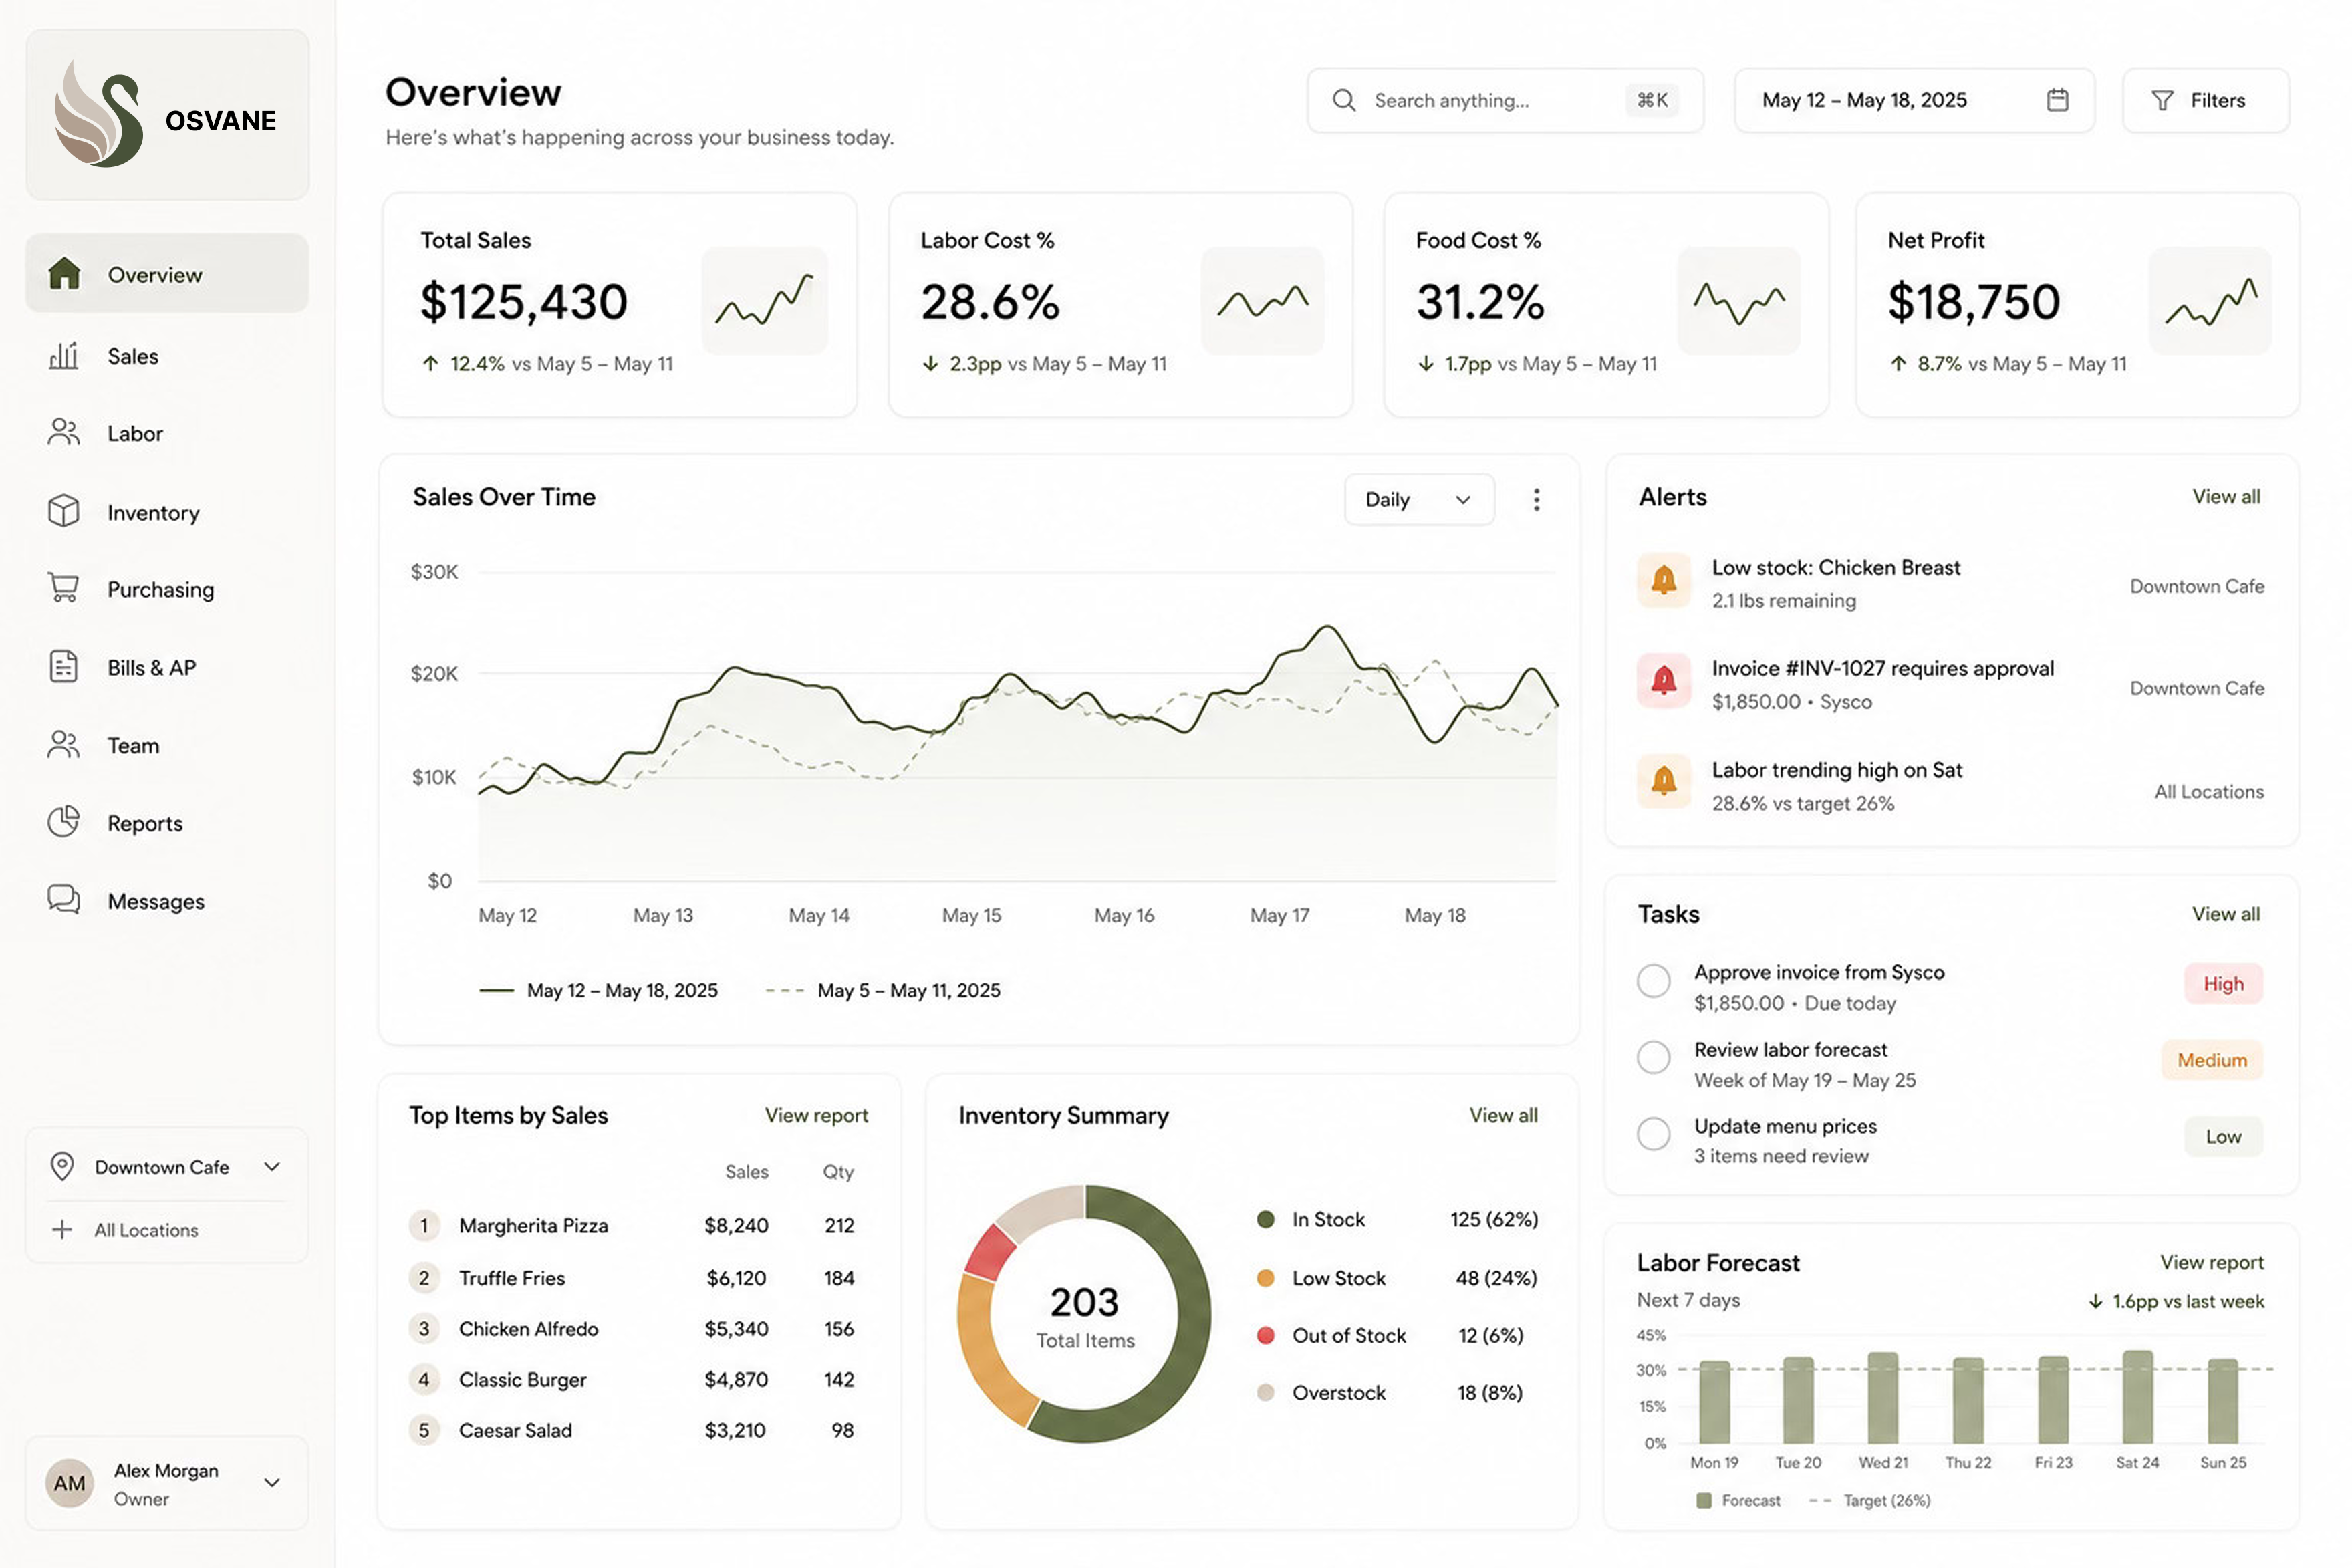
Task: Click the shopping cart Purchasing icon
Action: click(64, 588)
